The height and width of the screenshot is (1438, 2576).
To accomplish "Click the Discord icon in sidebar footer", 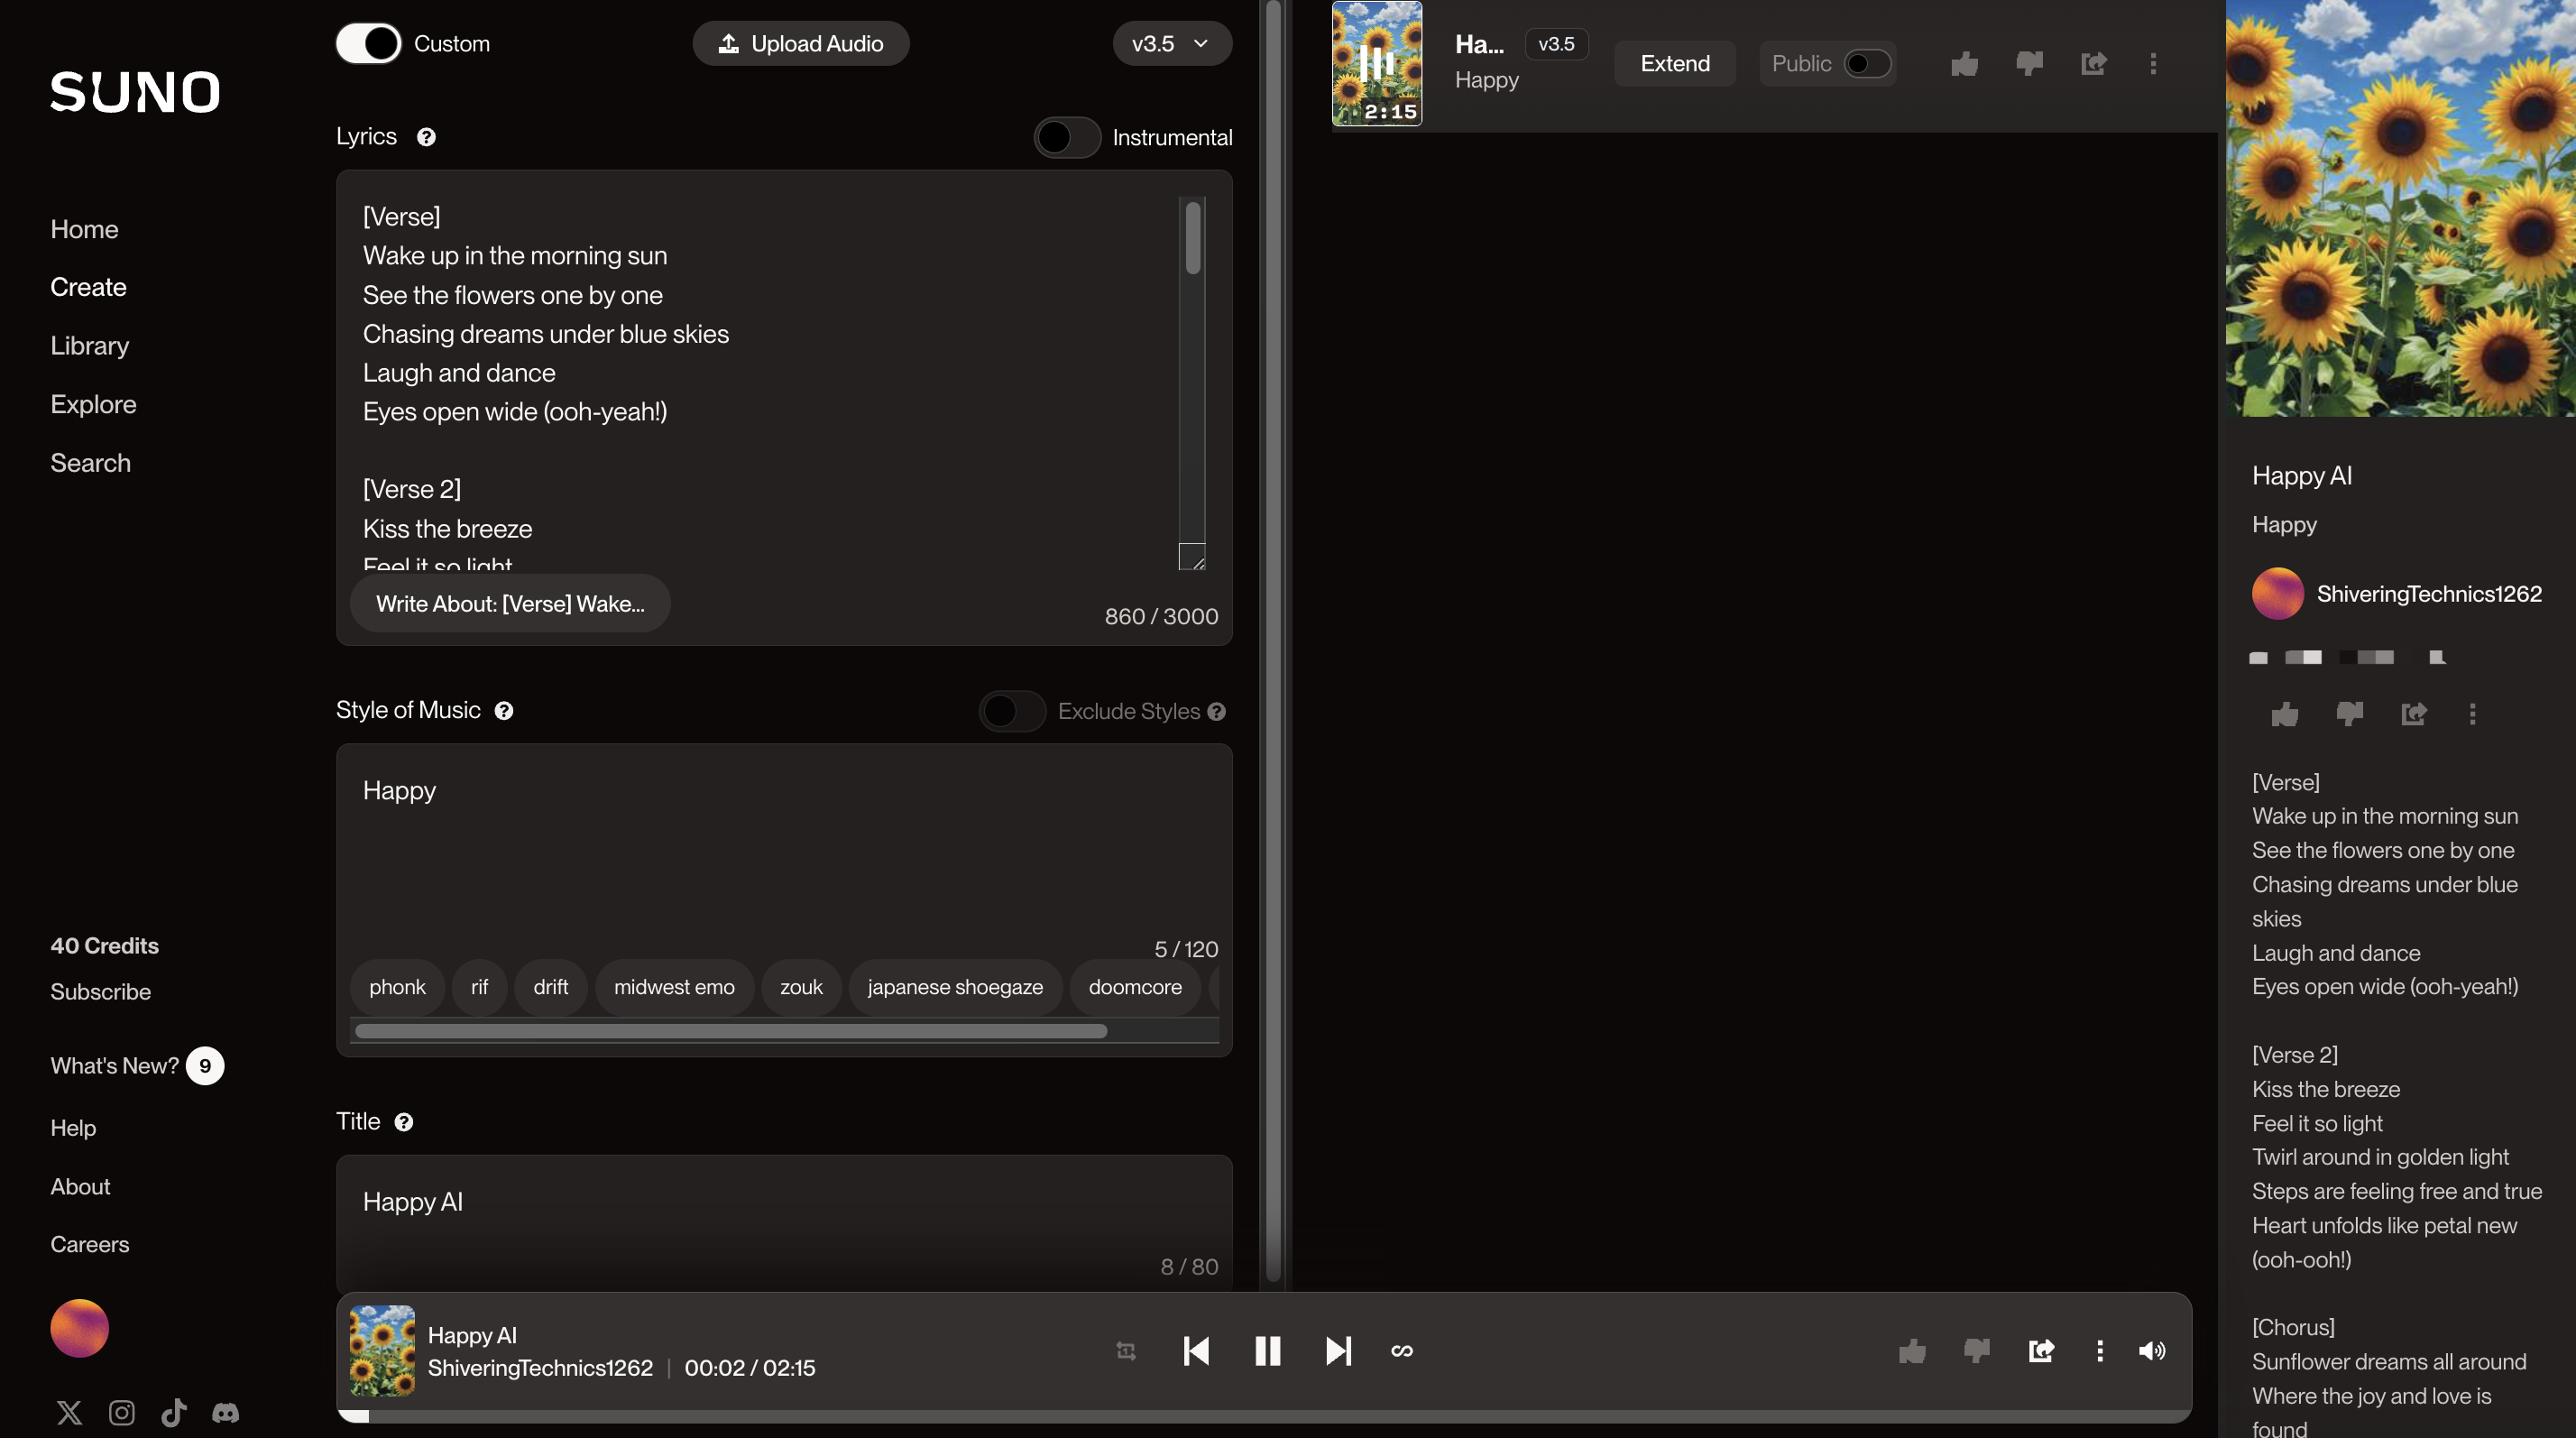I will [x=225, y=1412].
